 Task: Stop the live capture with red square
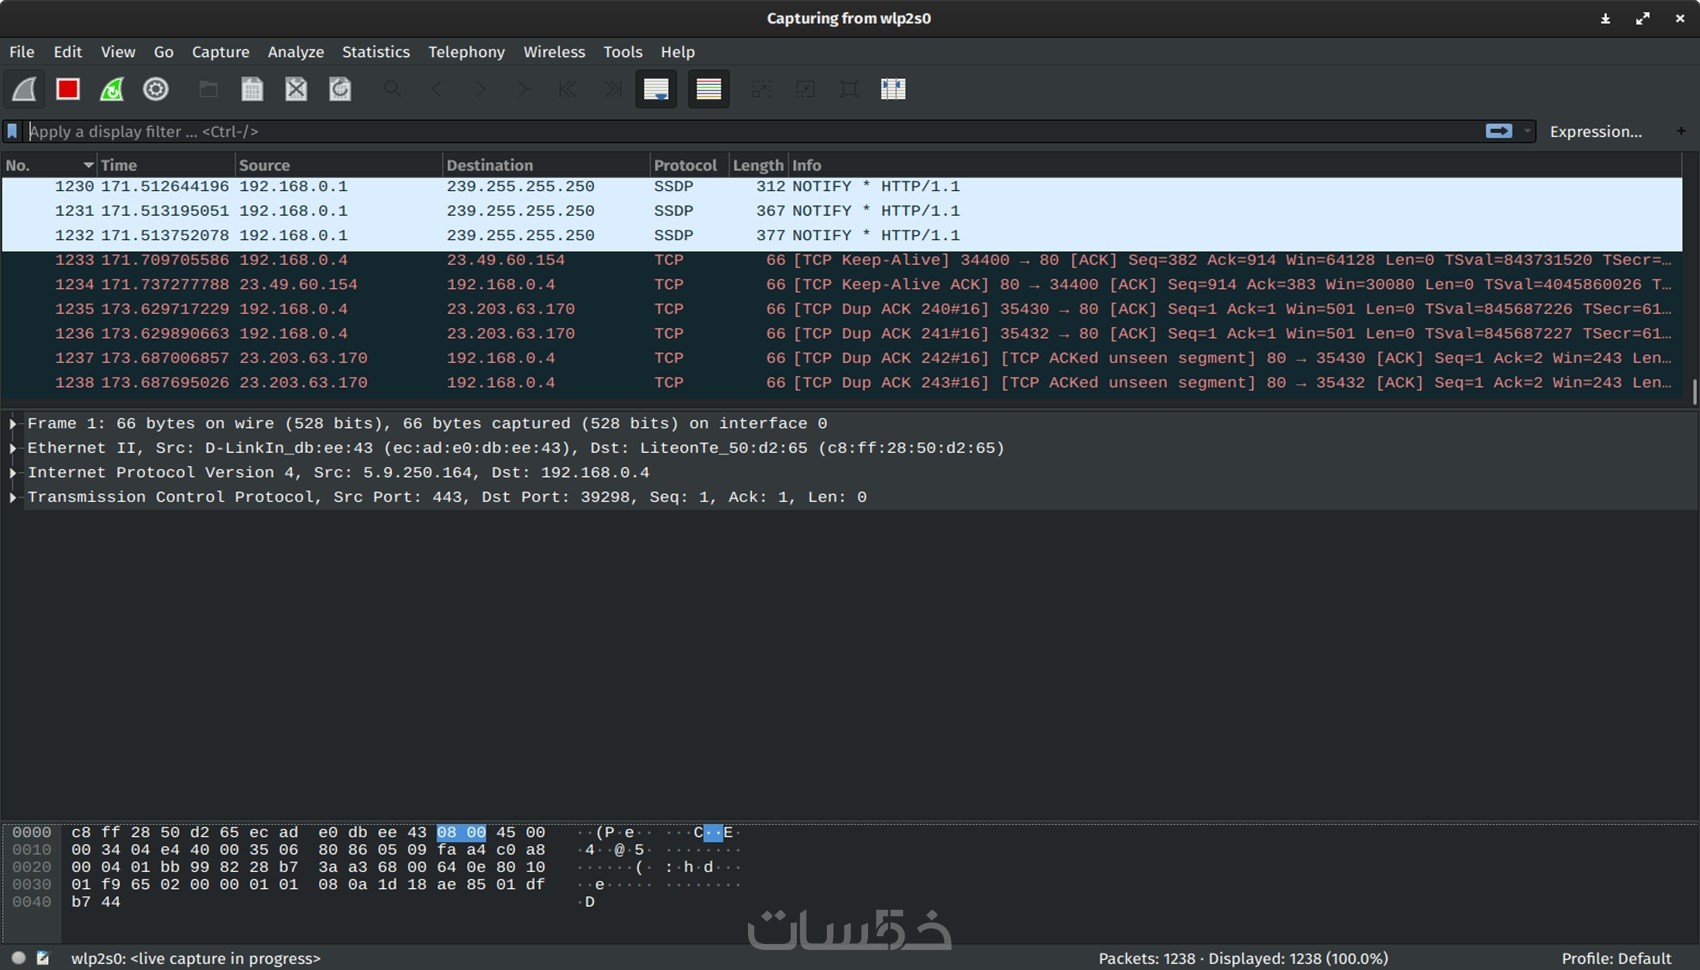68,89
